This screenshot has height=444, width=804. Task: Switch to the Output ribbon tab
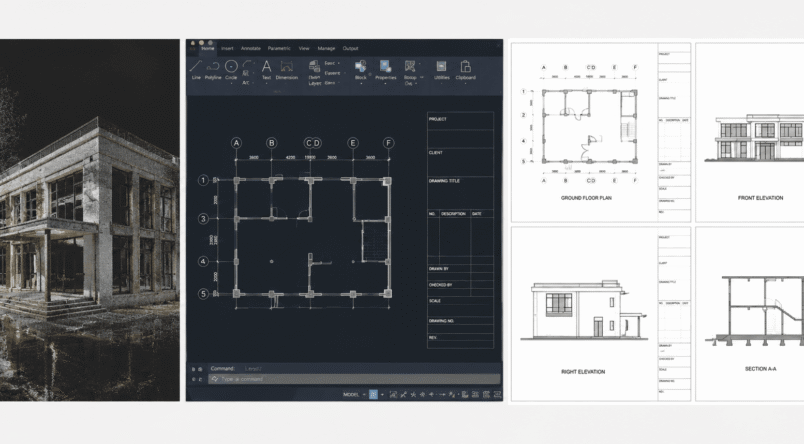click(351, 48)
